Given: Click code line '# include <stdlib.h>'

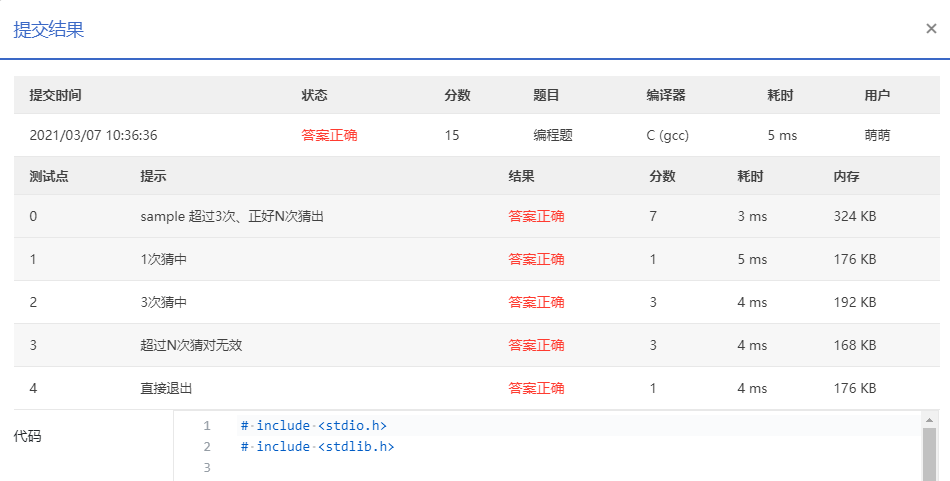Looking at the screenshot, I should [317, 446].
